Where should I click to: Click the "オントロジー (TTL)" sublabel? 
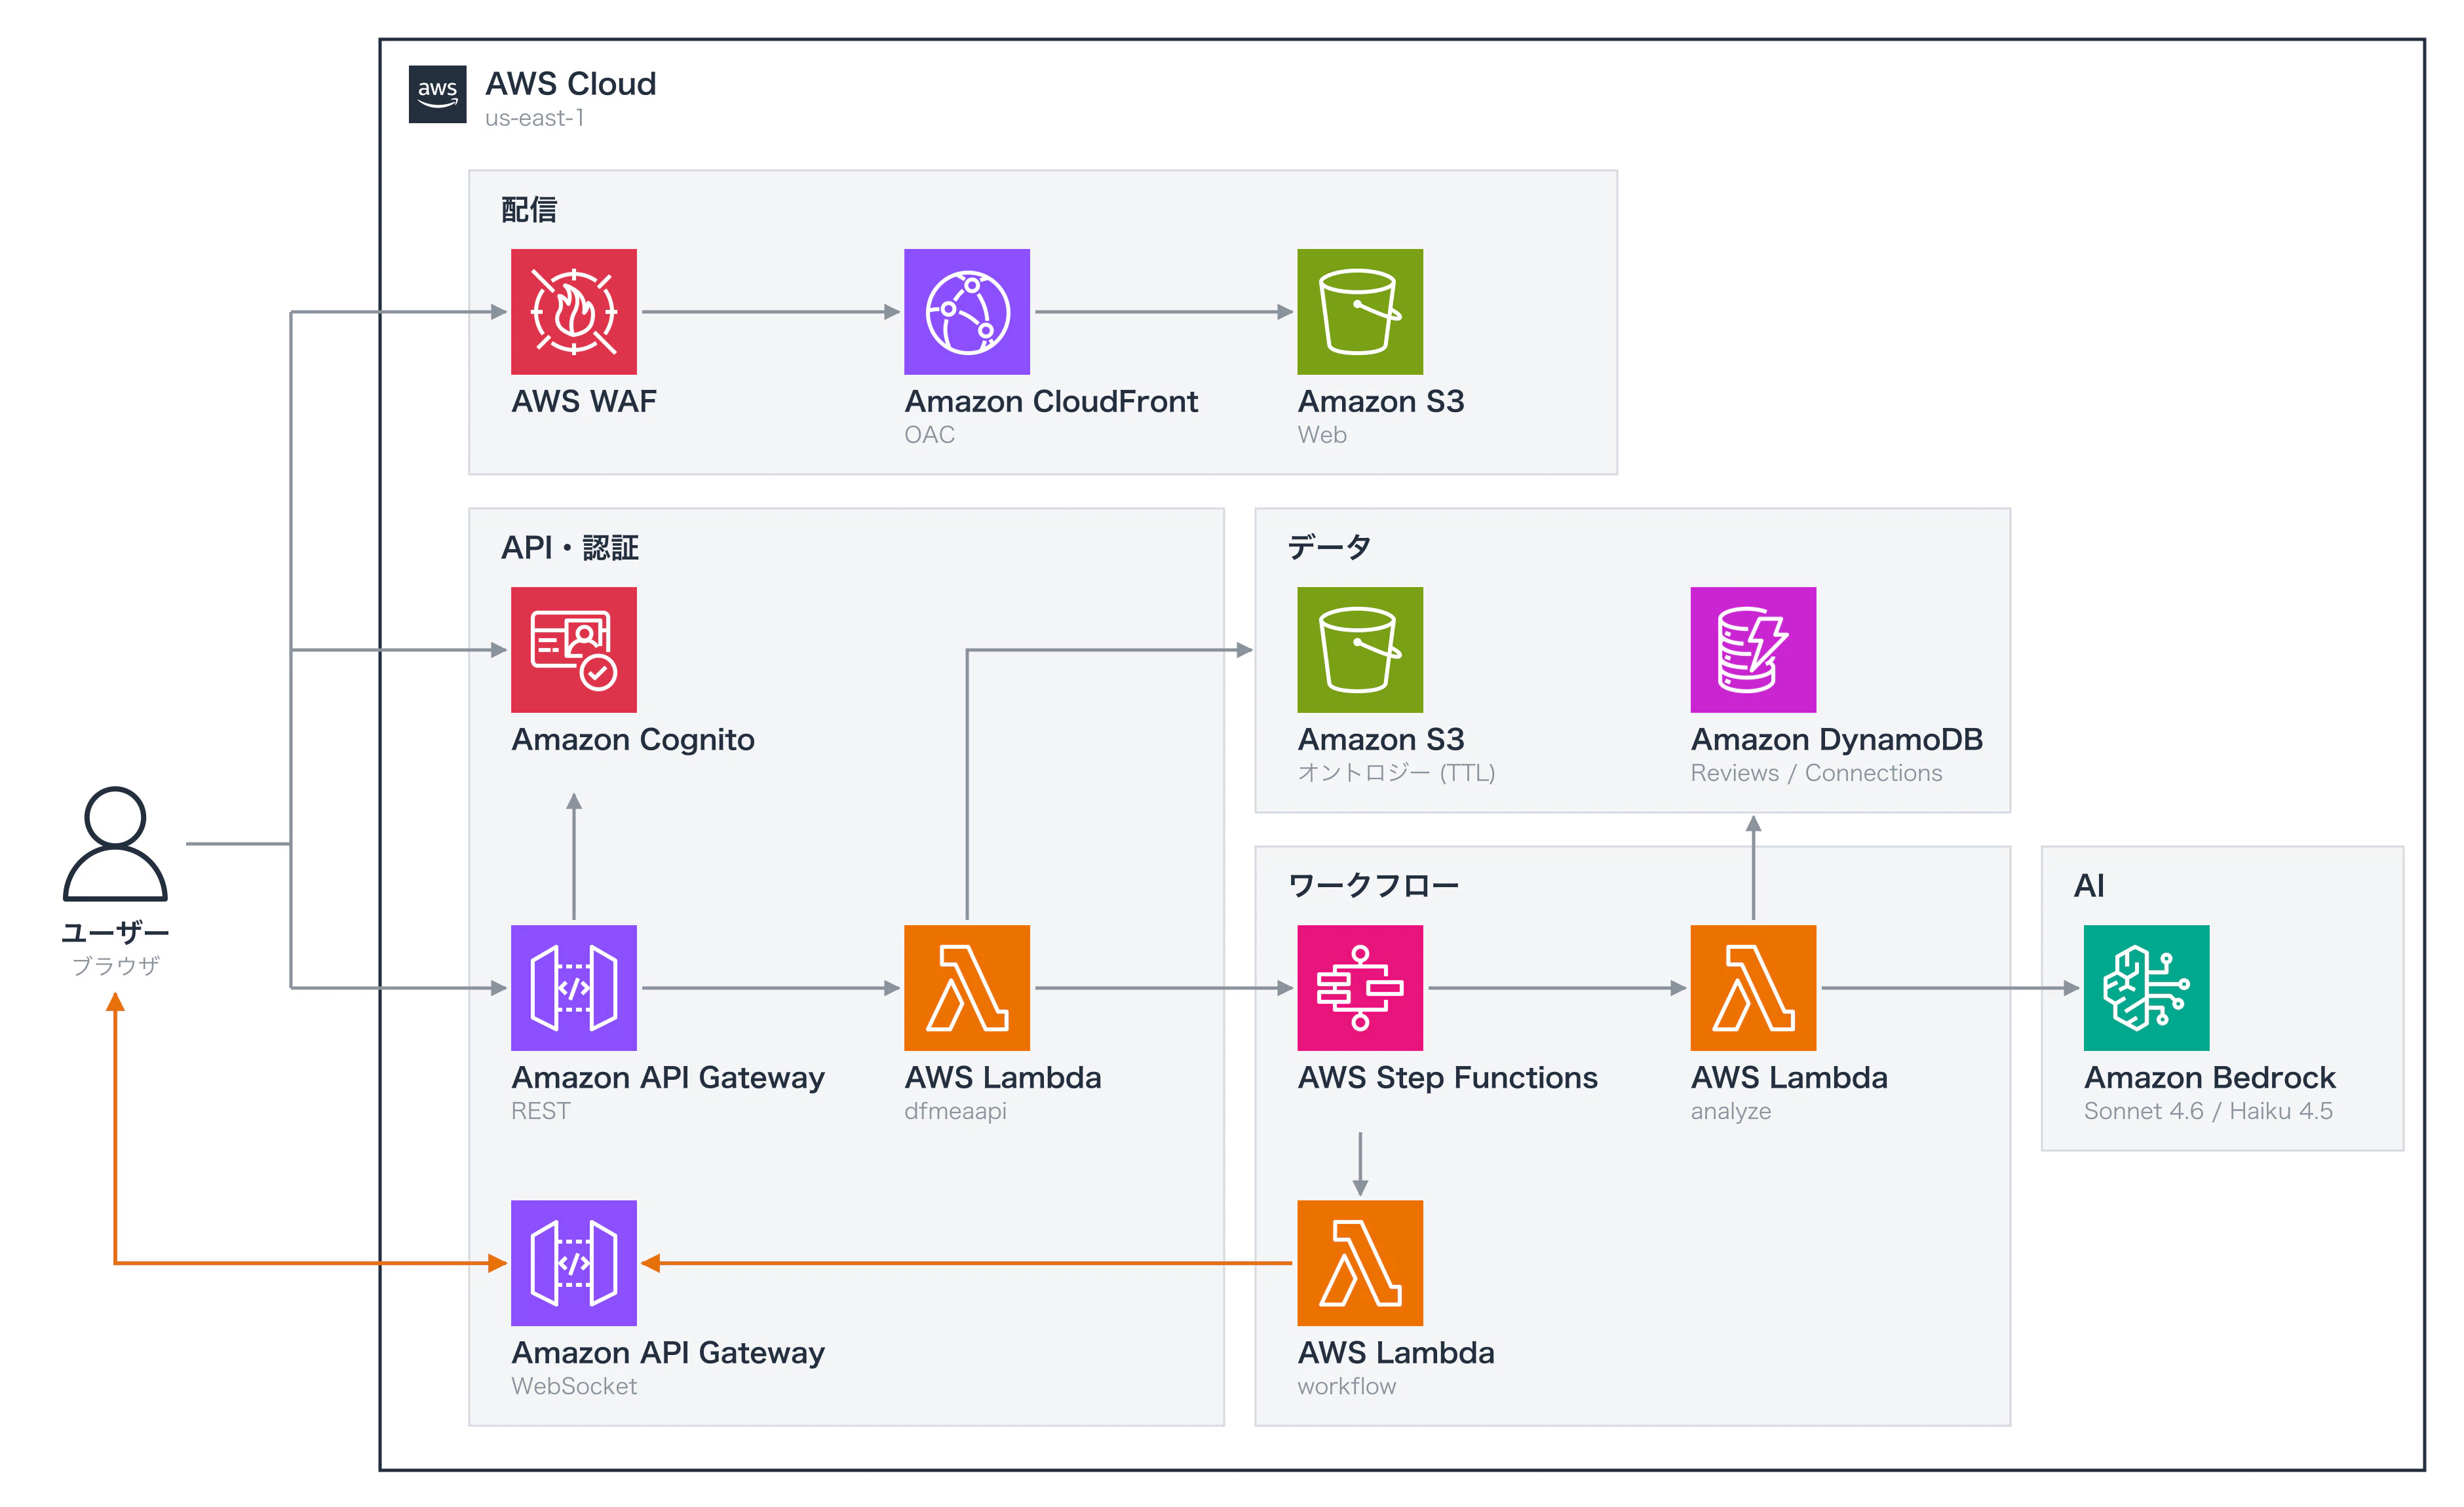[1396, 773]
